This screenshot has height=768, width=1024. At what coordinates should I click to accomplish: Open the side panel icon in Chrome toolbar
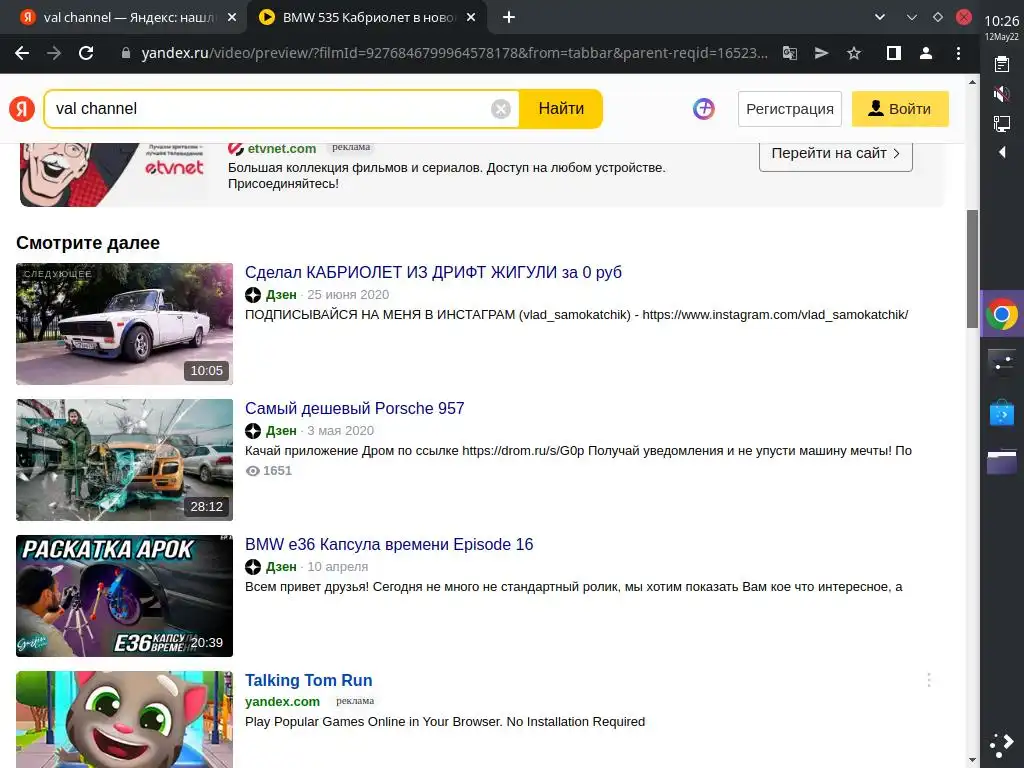tap(893, 54)
